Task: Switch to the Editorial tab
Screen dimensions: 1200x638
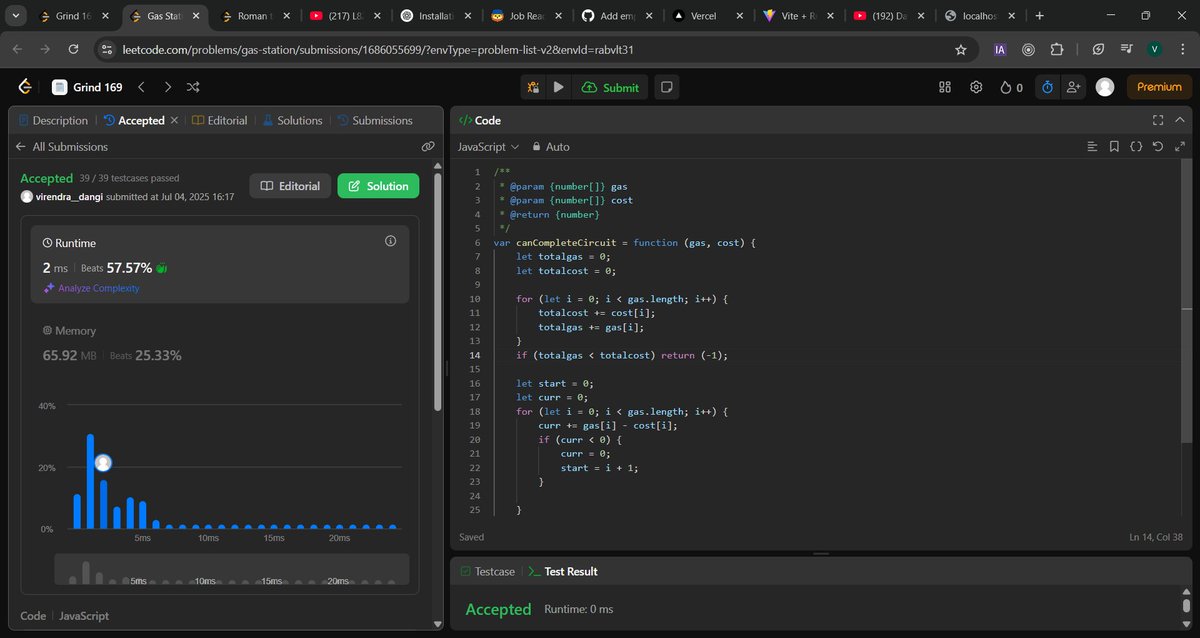Action: pyautogui.click(x=219, y=120)
